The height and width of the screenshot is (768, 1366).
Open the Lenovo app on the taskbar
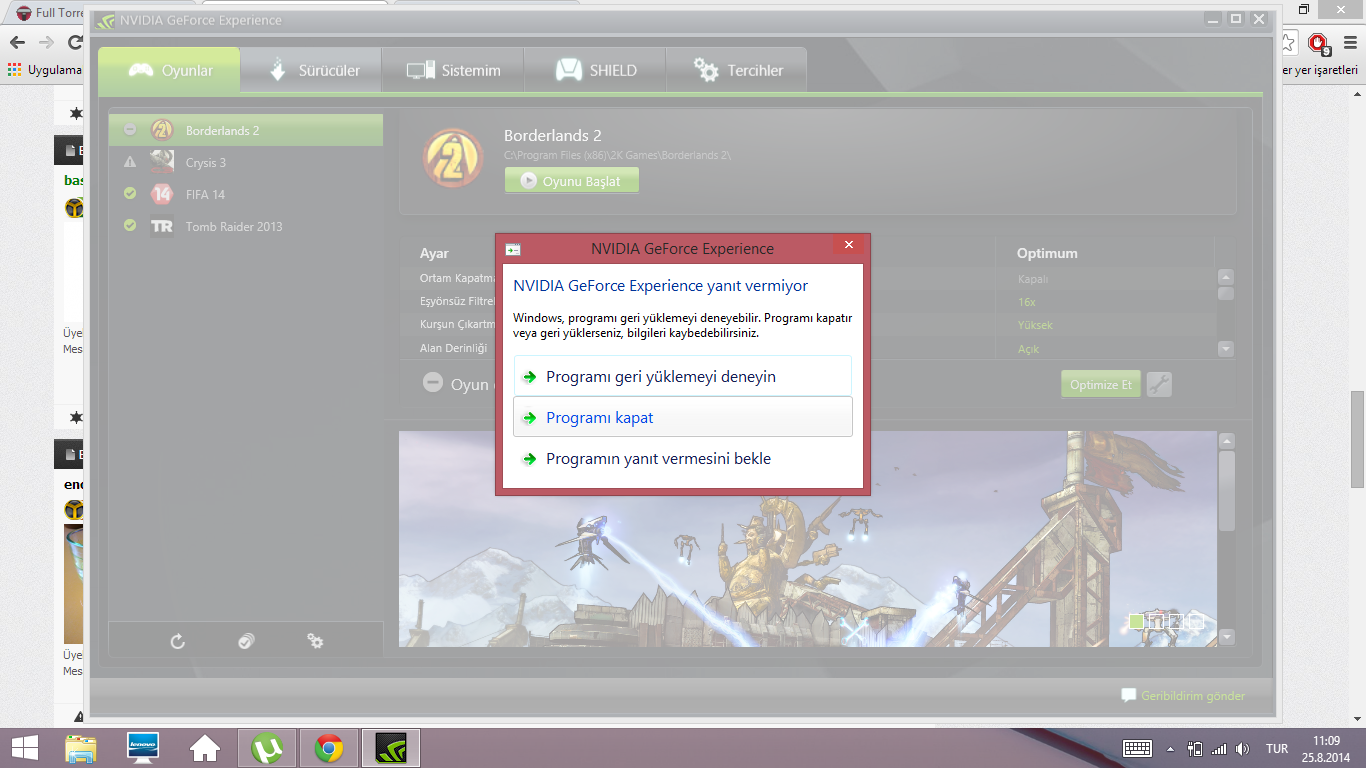pyautogui.click(x=143, y=748)
